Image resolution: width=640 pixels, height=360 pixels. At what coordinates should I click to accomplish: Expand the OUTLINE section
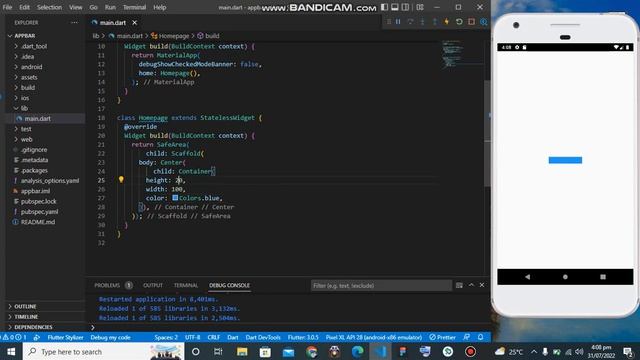click(x=25, y=307)
